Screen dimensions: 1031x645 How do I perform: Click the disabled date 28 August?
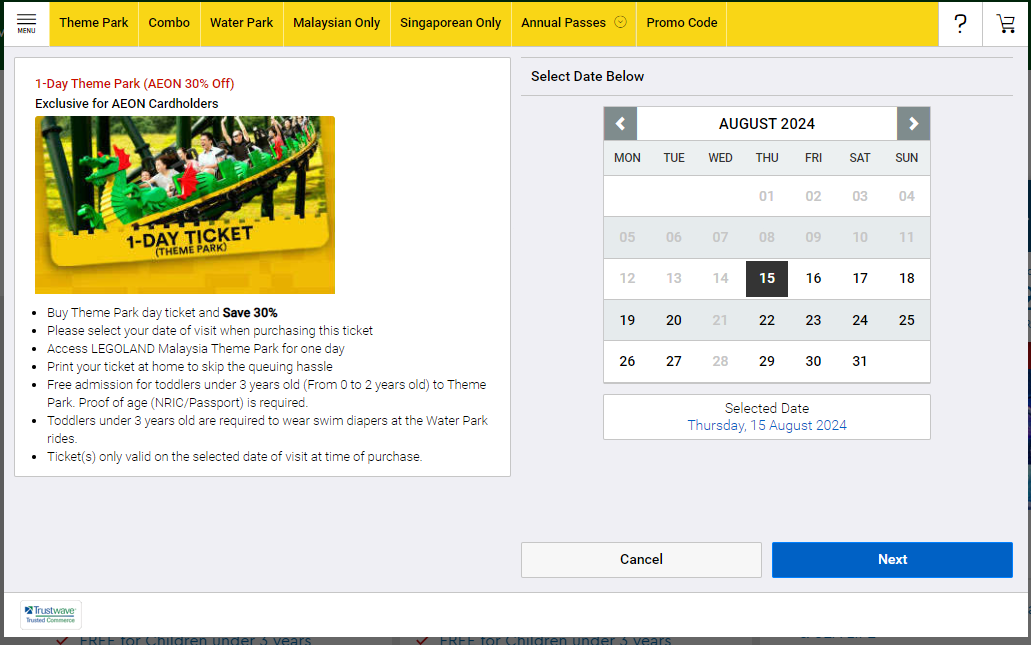click(x=720, y=362)
